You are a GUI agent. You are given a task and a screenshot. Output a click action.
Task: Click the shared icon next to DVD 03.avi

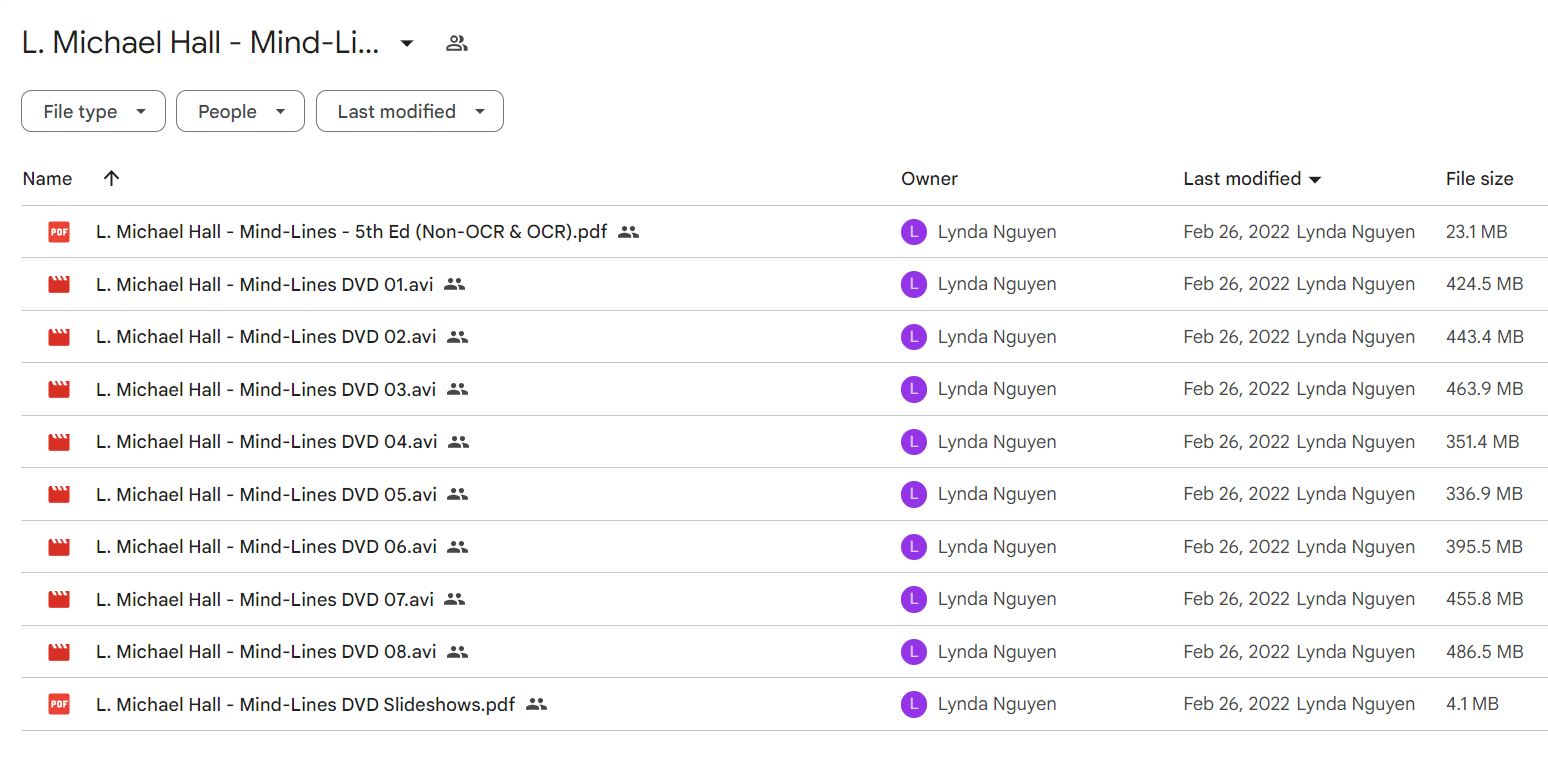[457, 389]
